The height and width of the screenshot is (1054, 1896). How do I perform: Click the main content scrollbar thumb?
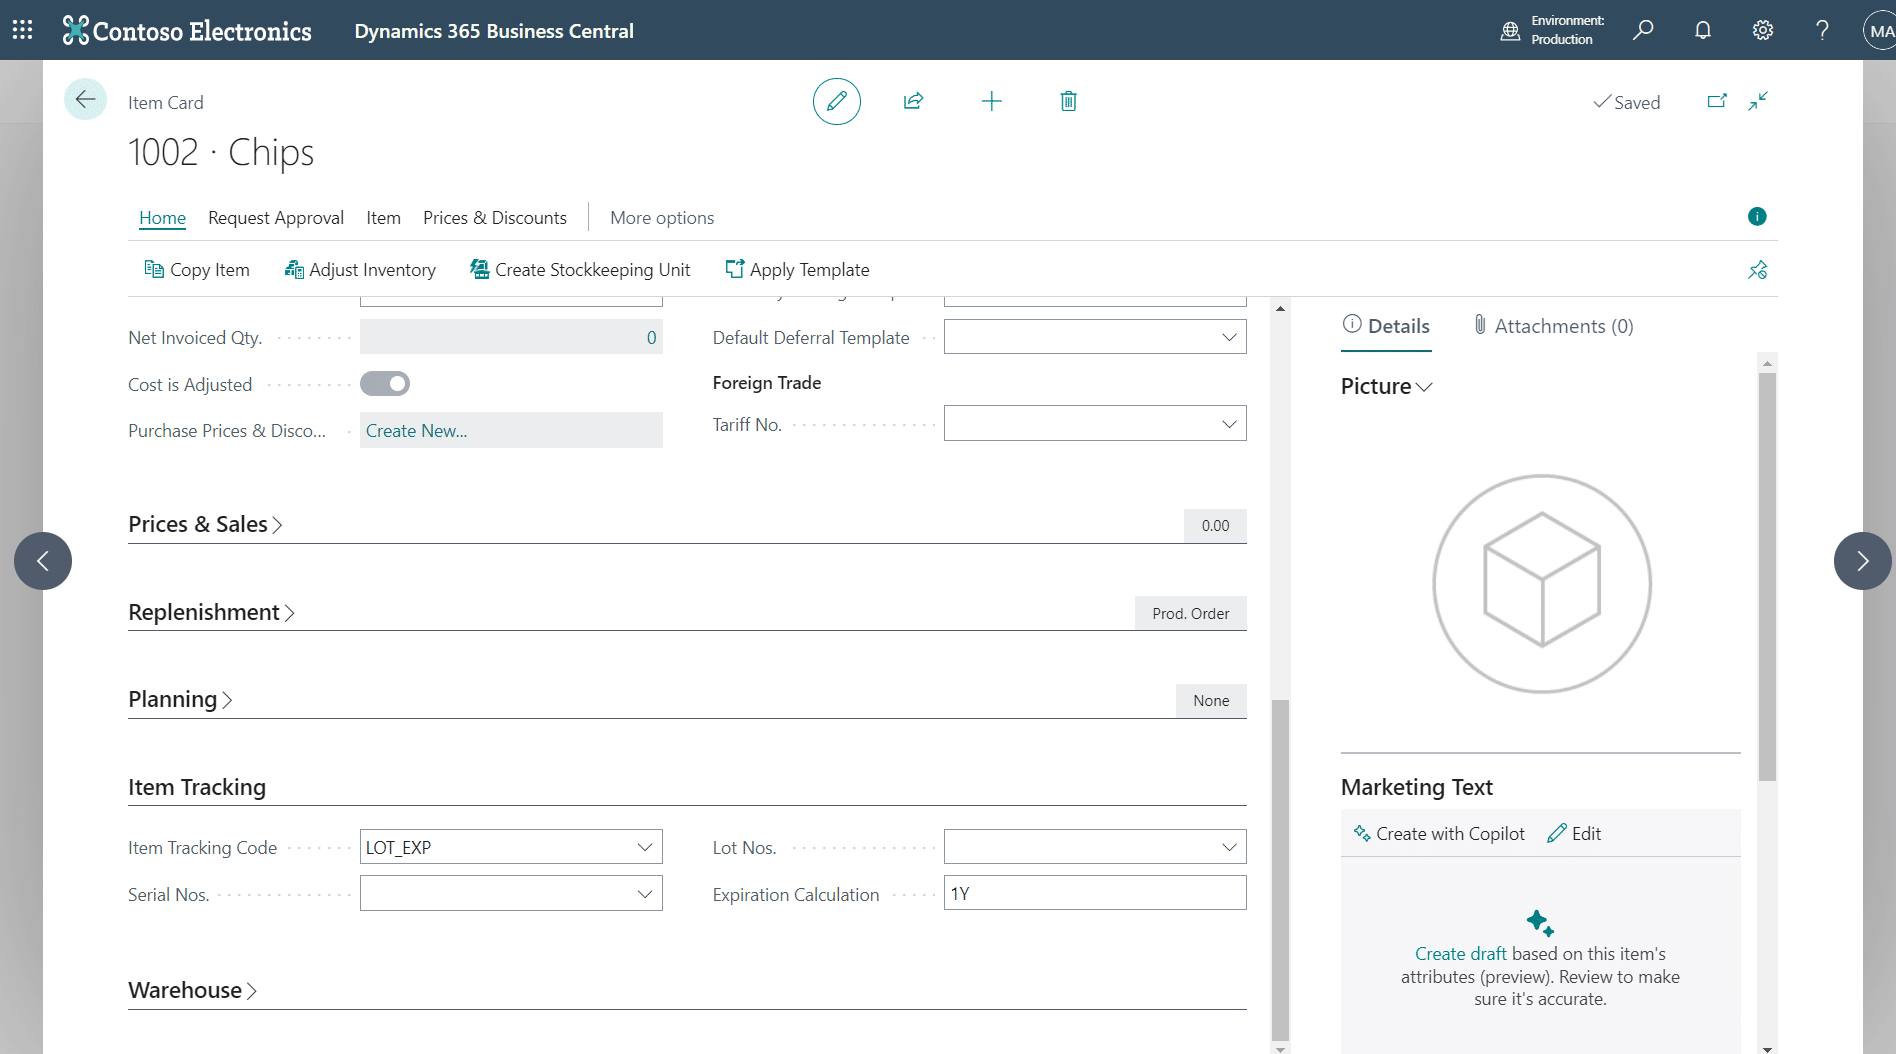[1280, 870]
